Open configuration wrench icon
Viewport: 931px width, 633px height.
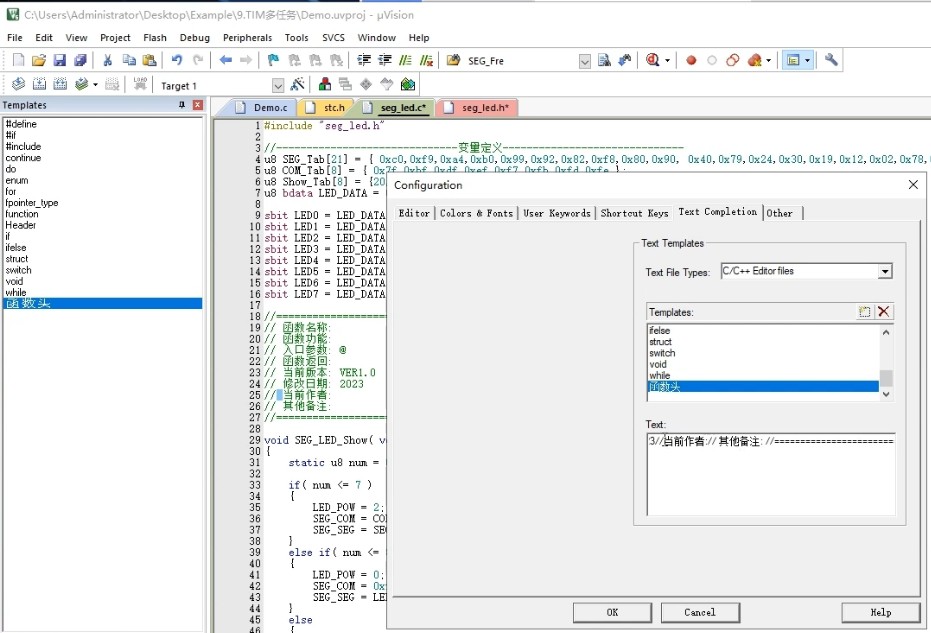831,60
